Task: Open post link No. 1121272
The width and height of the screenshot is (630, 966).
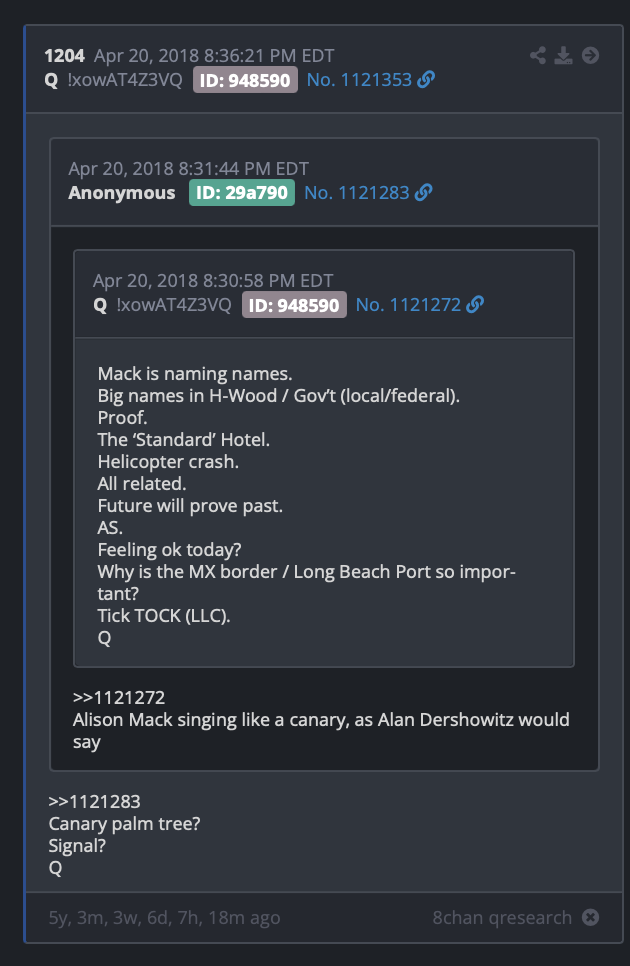Action: tap(408, 305)
